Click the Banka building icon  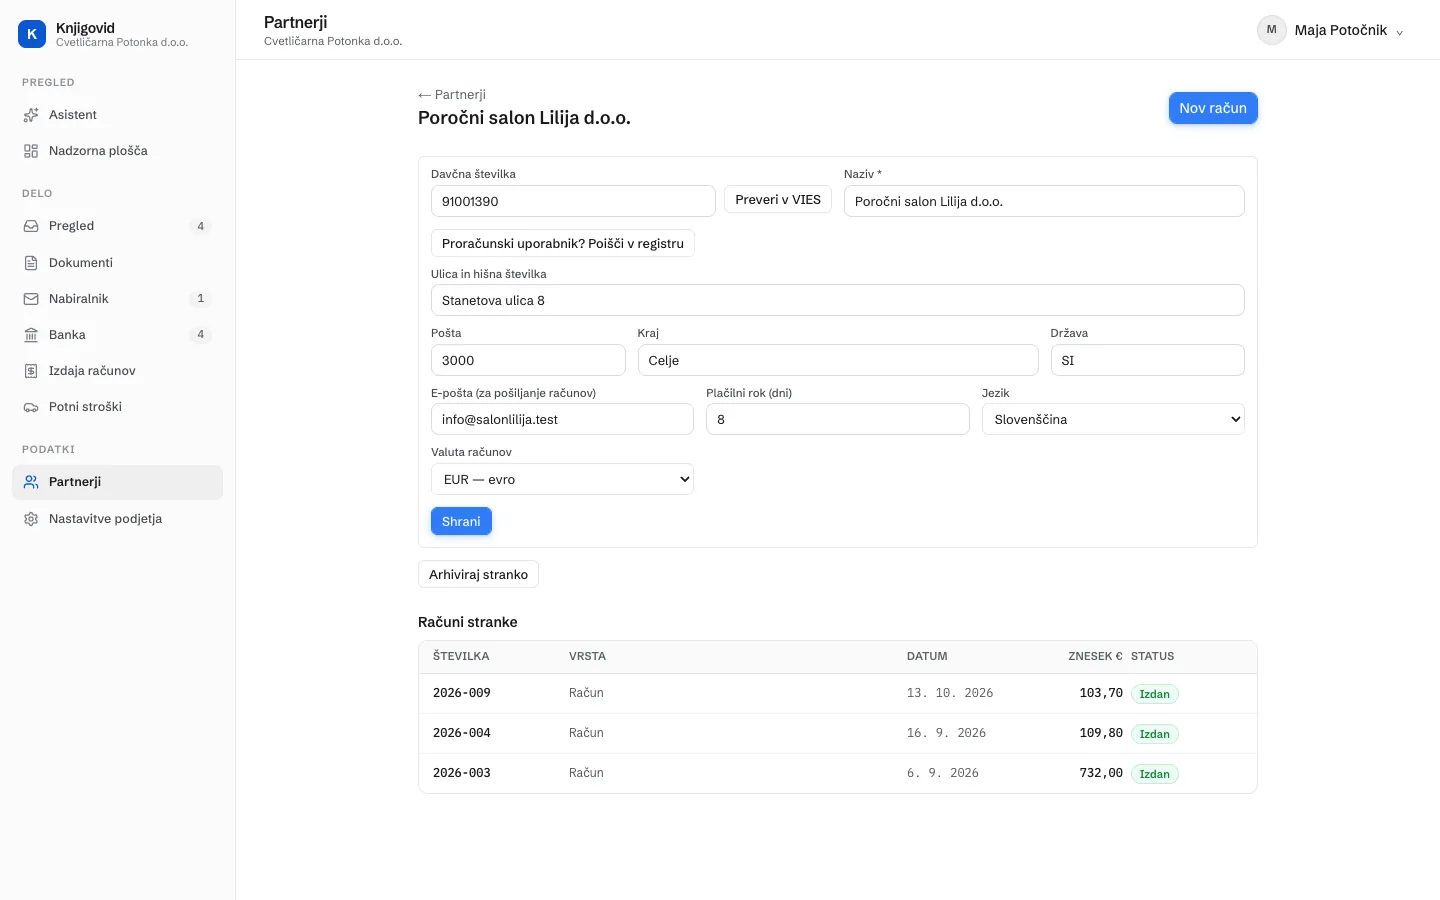[x=31, y=335]
